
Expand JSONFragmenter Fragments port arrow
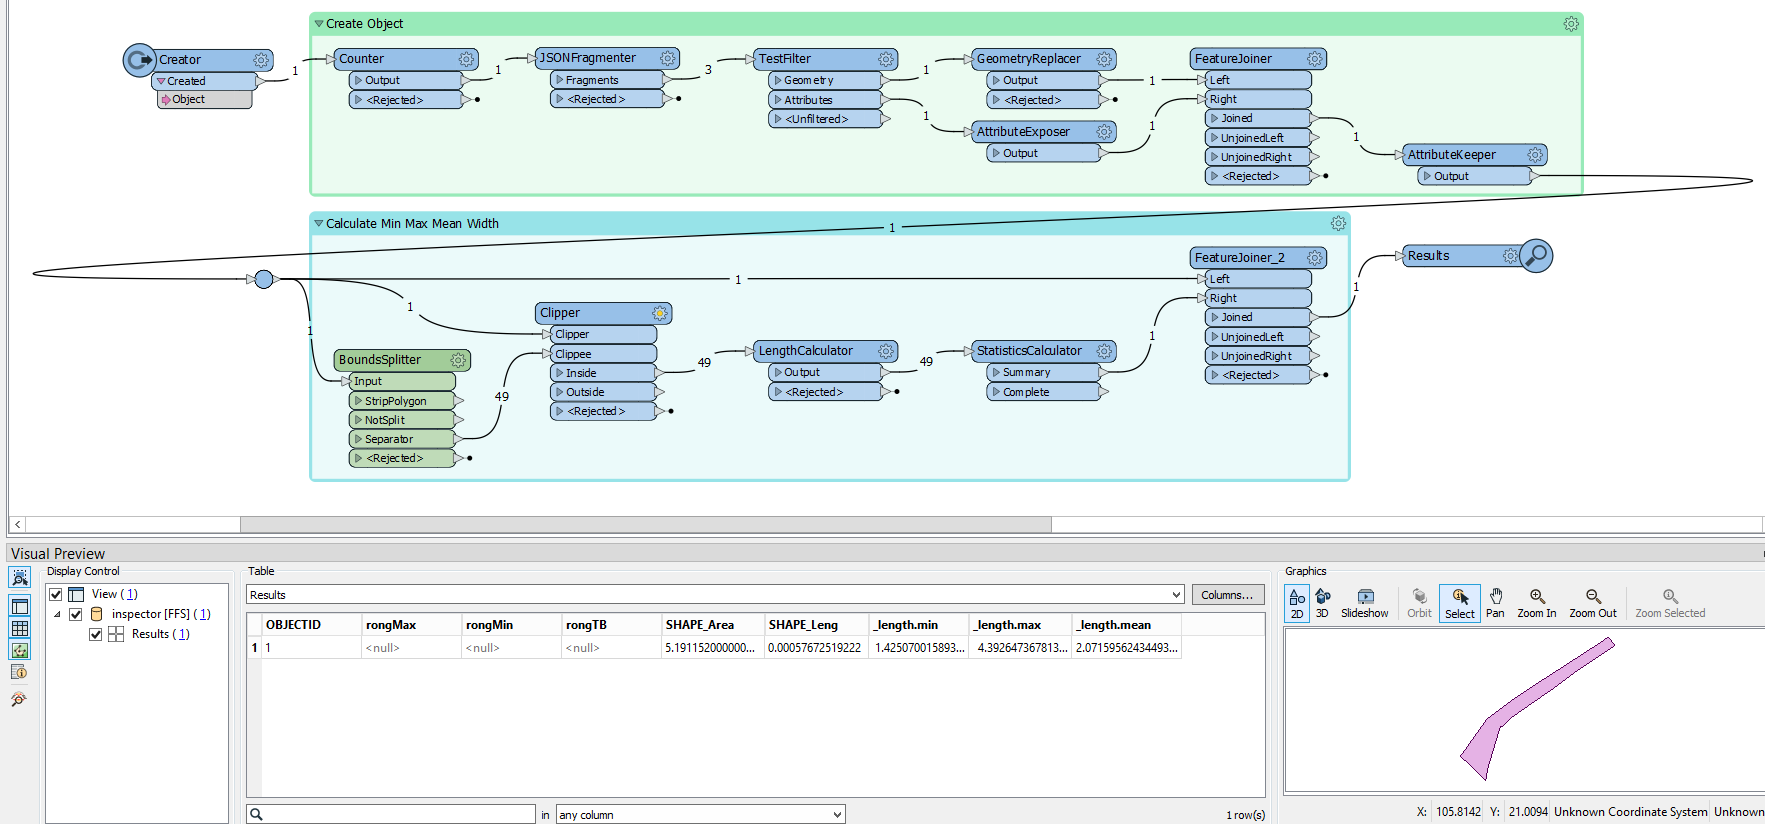point(560,80)
